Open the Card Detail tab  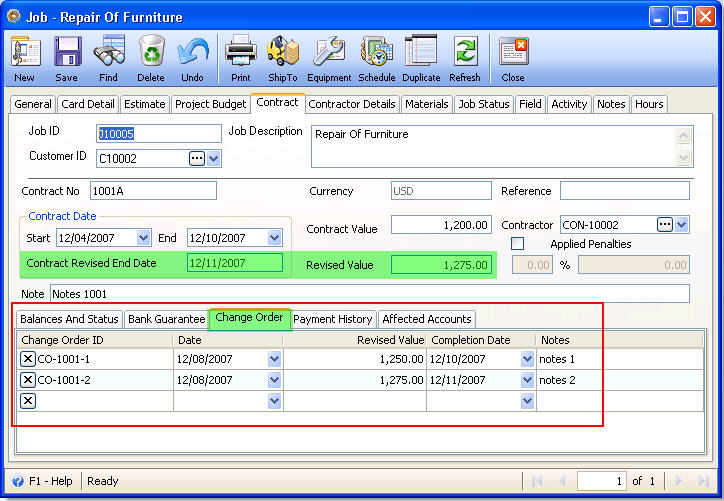pos(88,104)
